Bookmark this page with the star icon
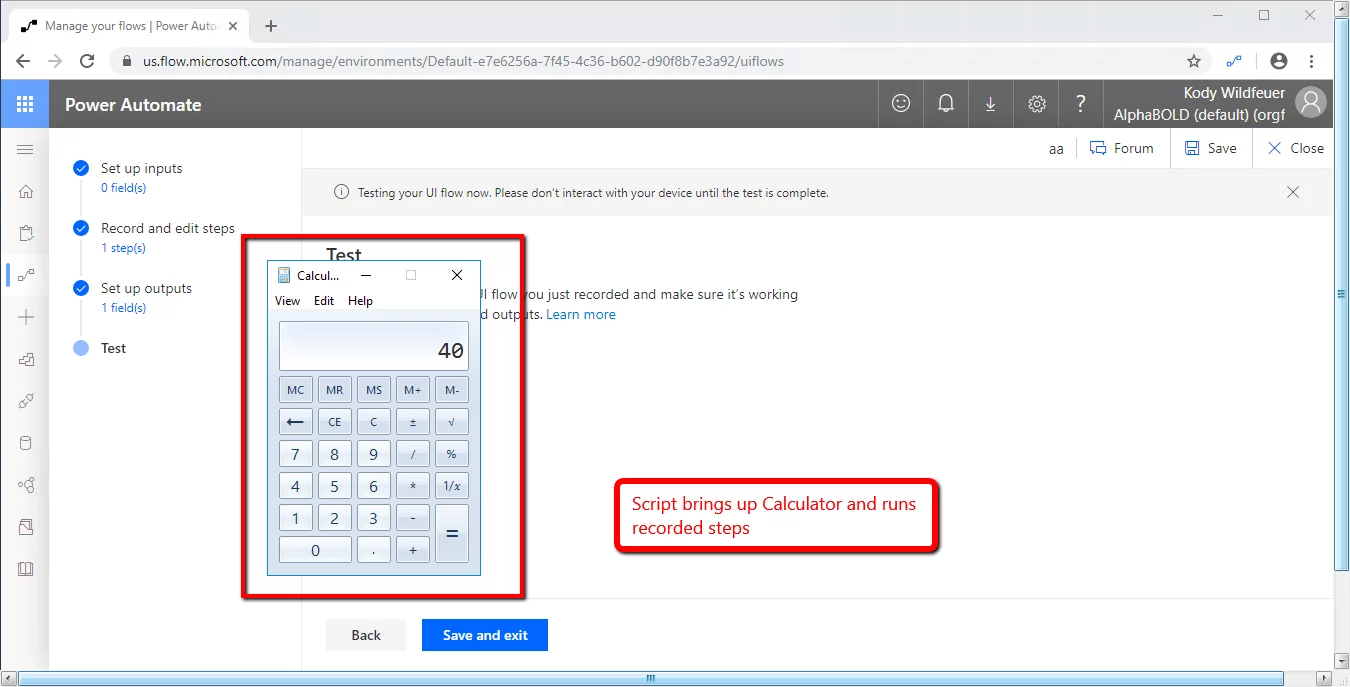The image size is (1350, 687). 1194,61
